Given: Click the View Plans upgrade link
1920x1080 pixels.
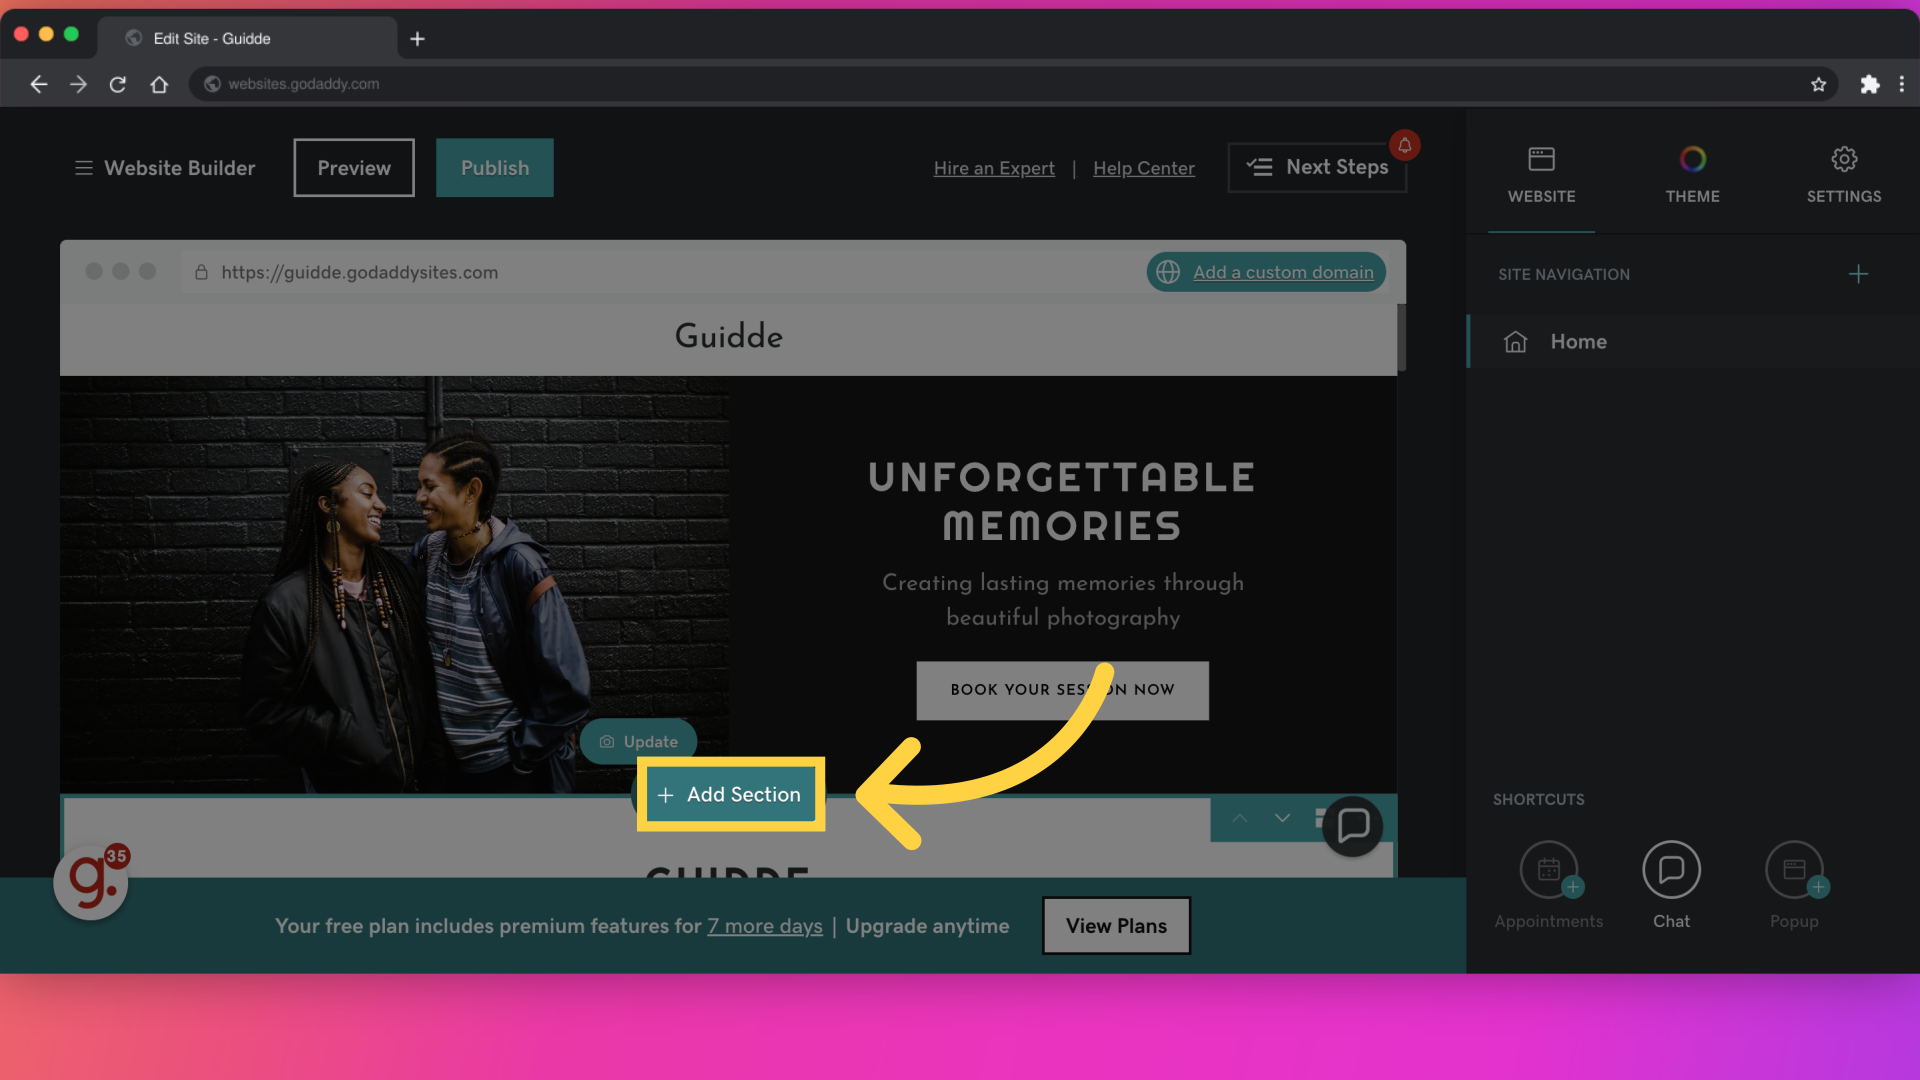Looking at the screenshot, I should click(1116, 926).
